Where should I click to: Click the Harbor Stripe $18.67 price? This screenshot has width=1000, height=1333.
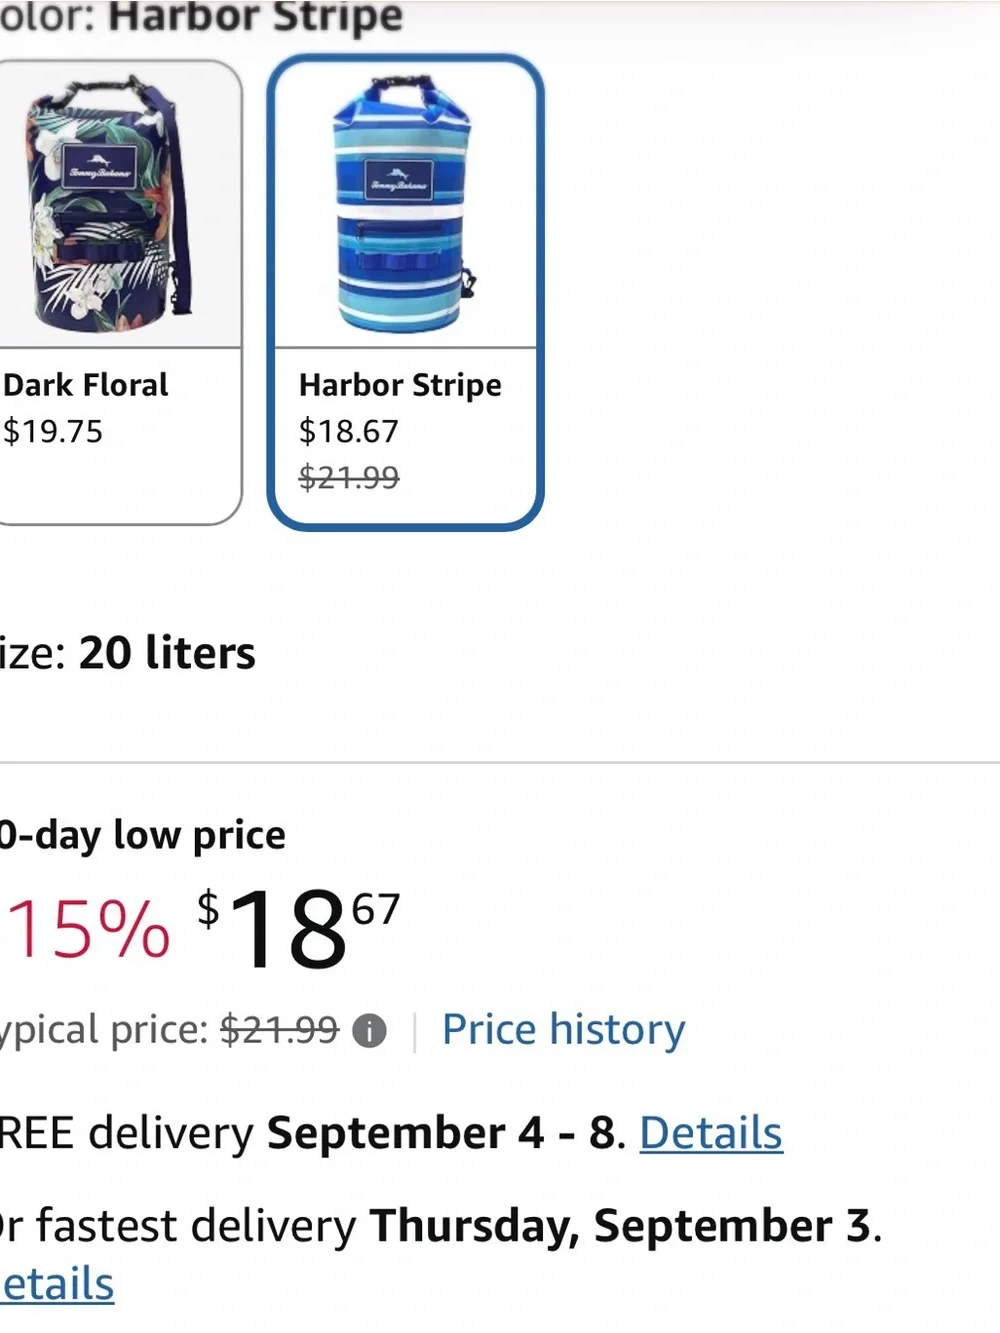(x=349, y=431)
